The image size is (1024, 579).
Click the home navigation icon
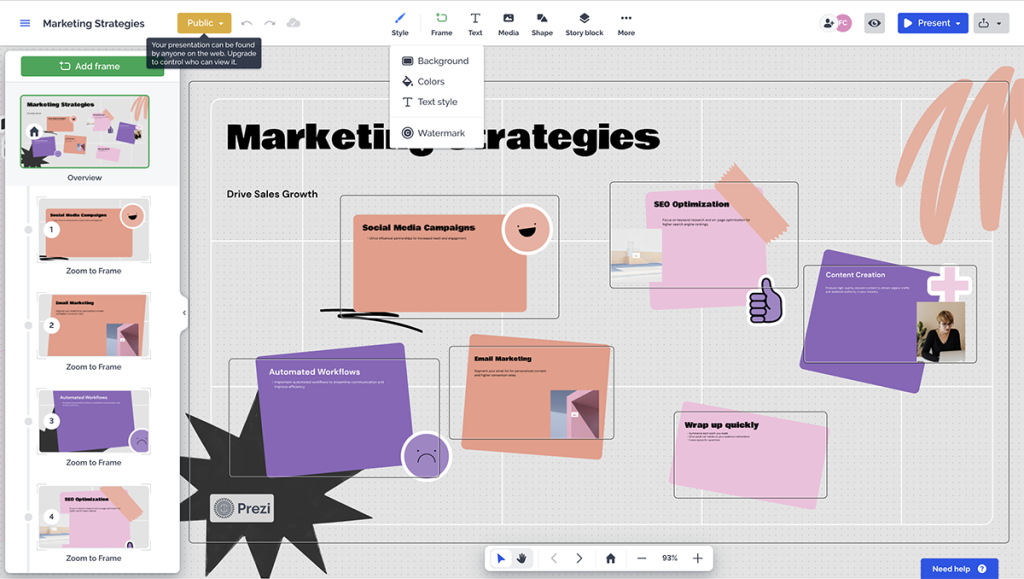pyautogui.click(x=610, y=558)
